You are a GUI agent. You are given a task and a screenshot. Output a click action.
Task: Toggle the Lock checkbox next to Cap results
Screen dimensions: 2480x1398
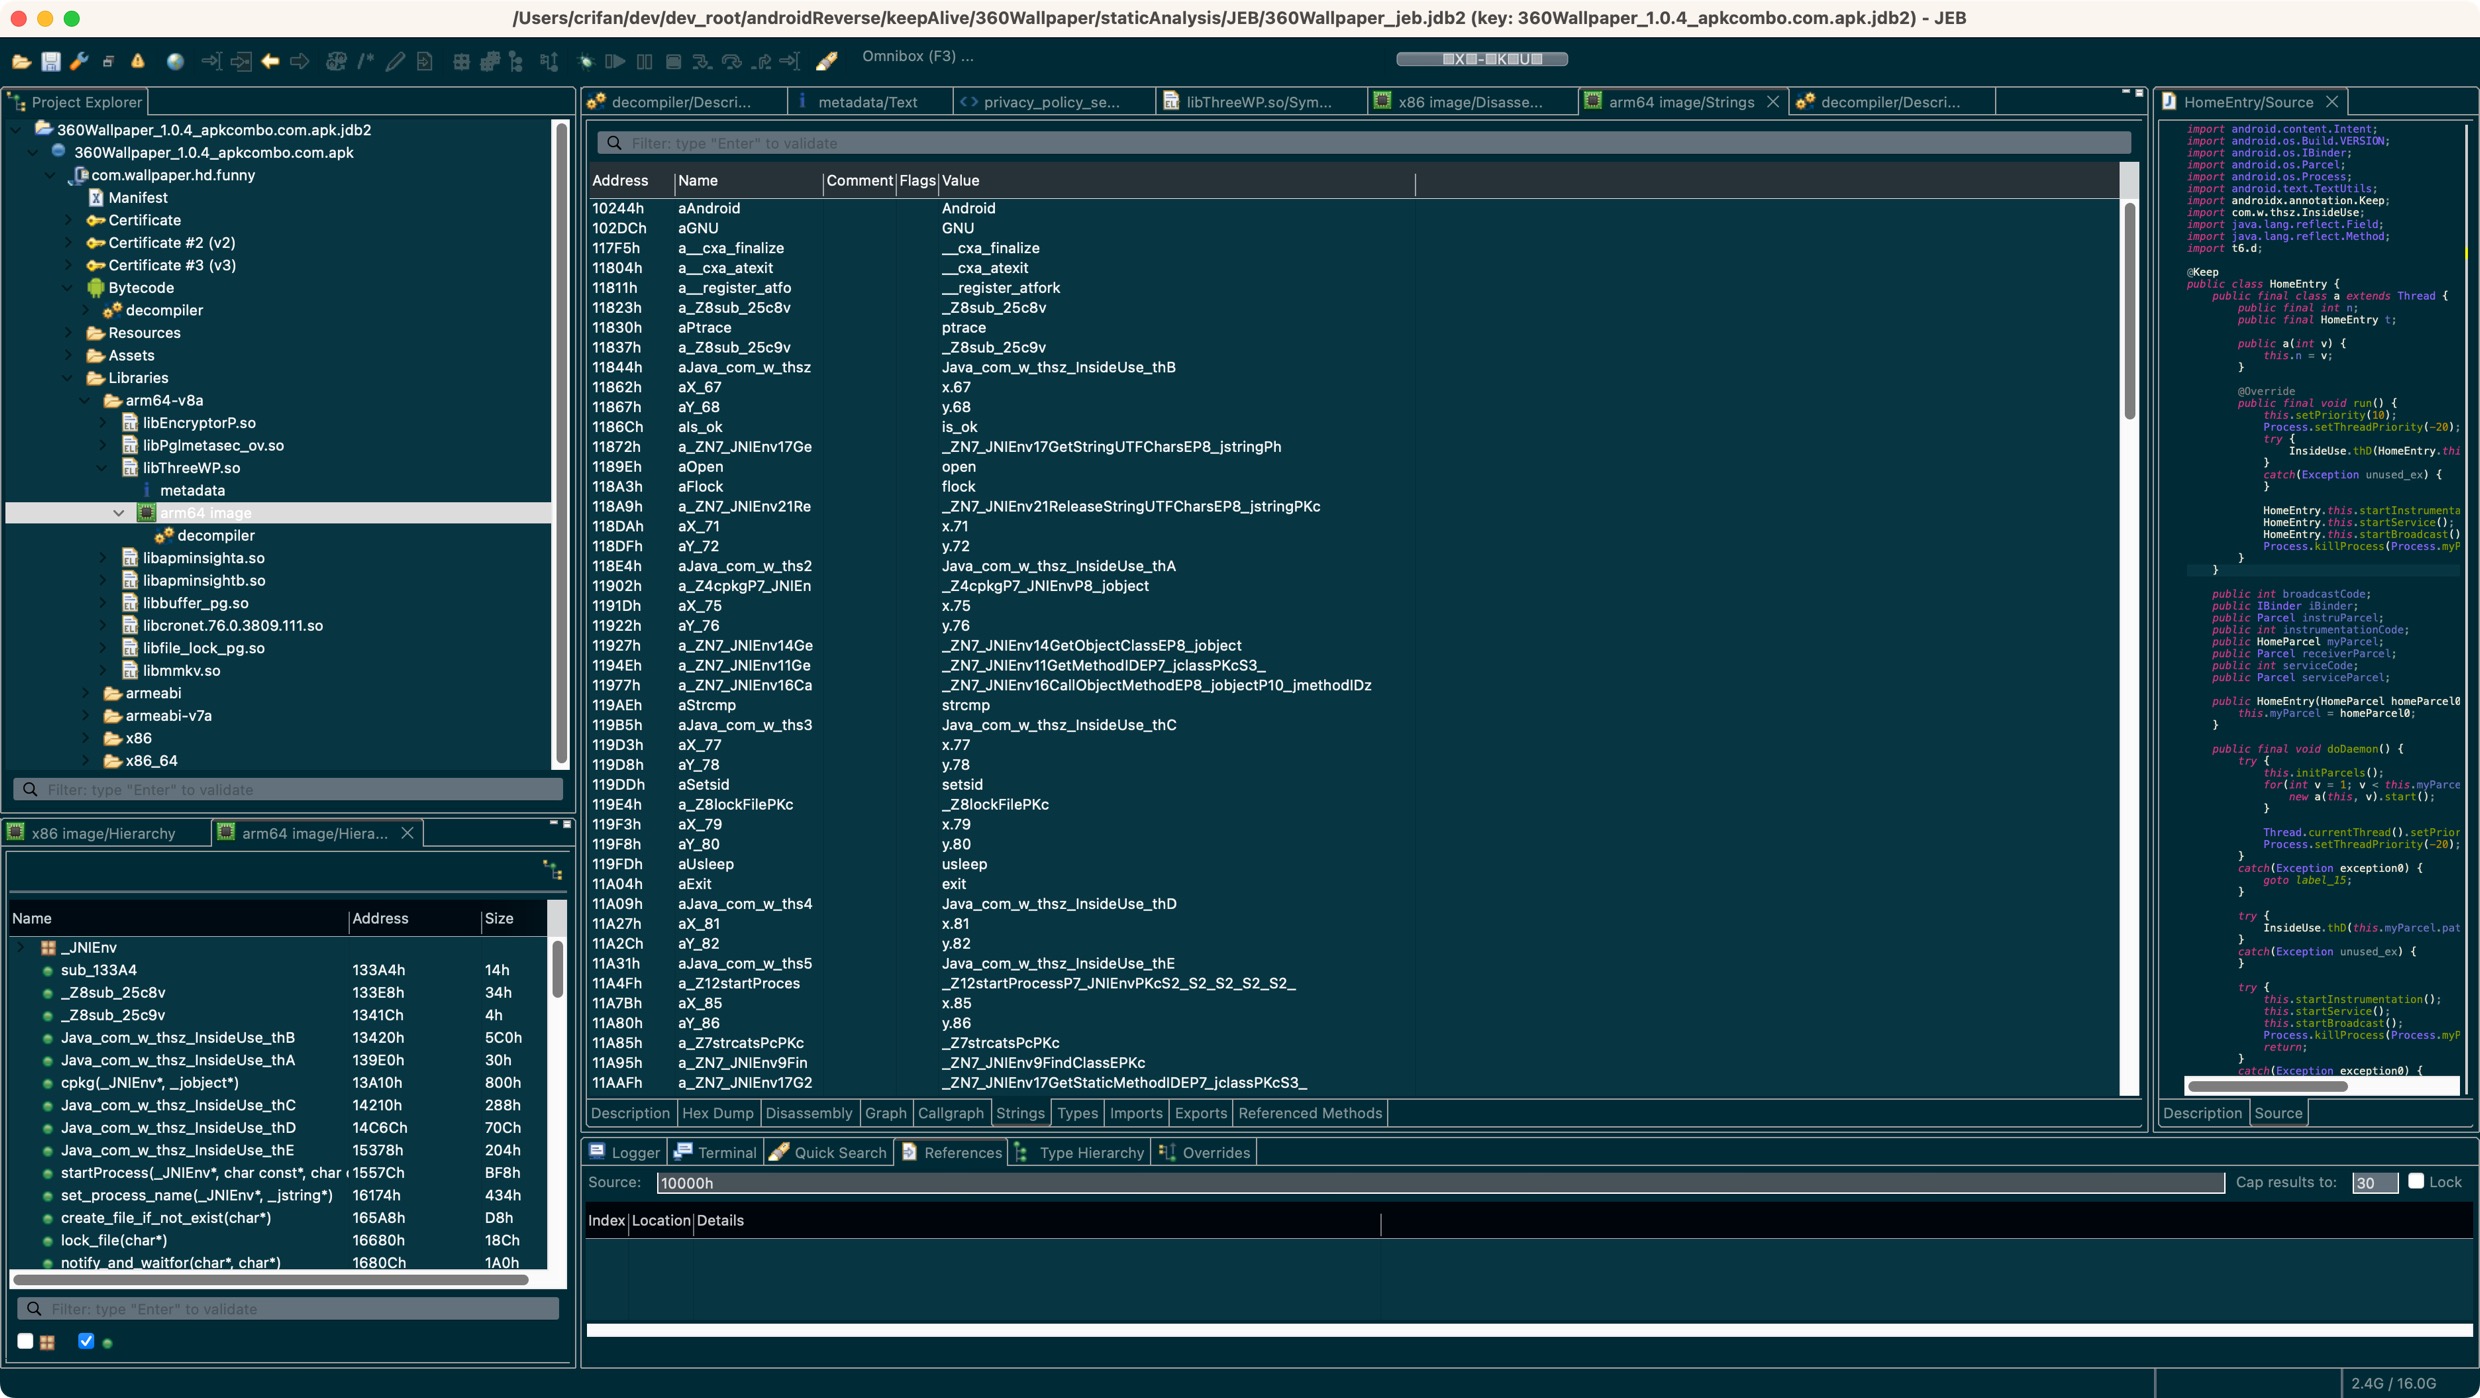tap(2415, 1182)
